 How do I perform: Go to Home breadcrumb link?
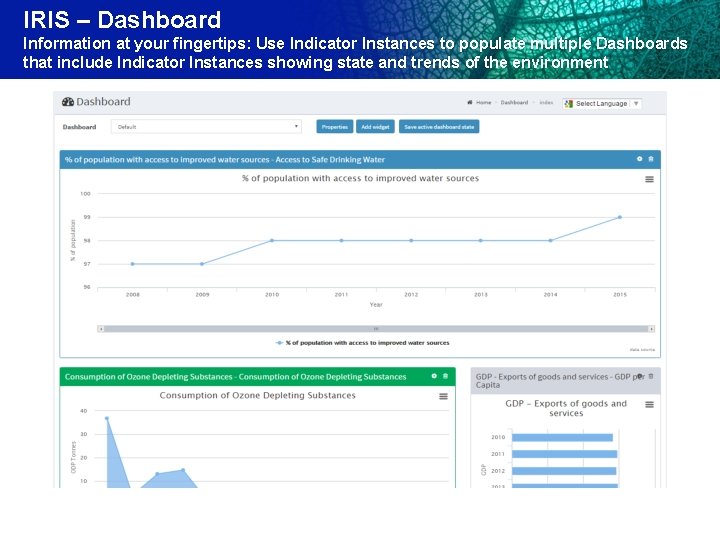pyautogui.click(x=484, y=102)
